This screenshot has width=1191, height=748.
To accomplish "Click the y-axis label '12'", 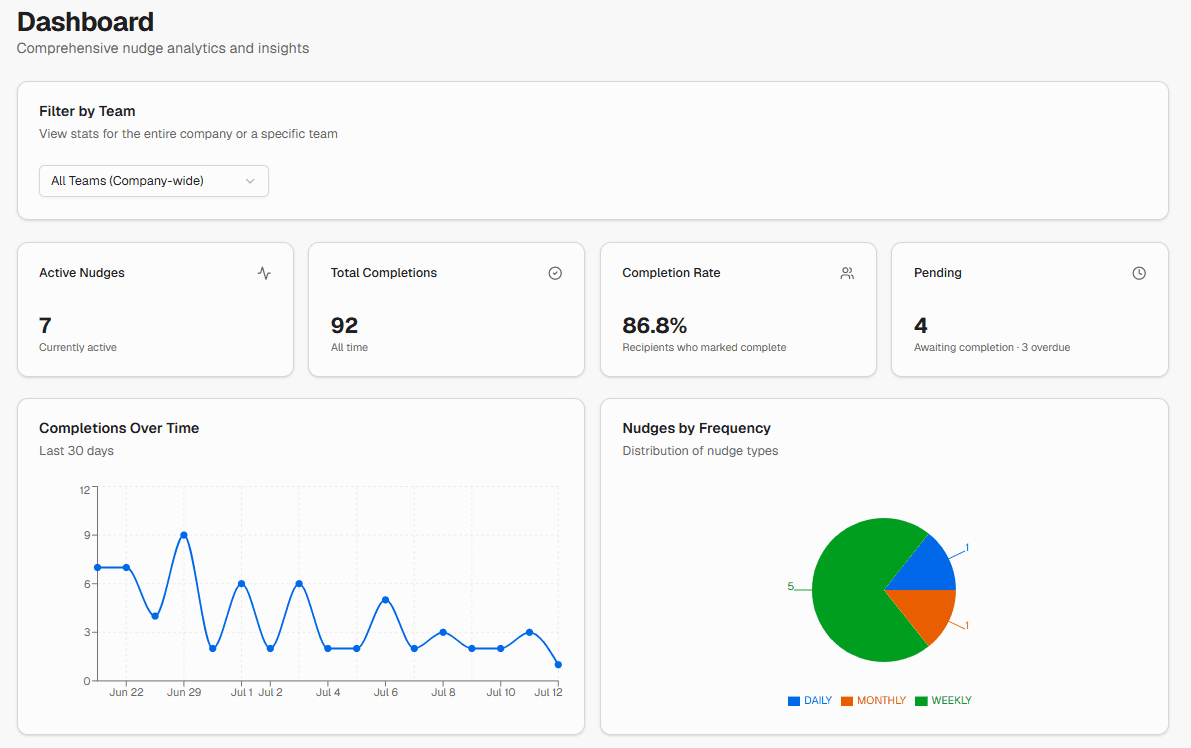I will click(85, 490).
